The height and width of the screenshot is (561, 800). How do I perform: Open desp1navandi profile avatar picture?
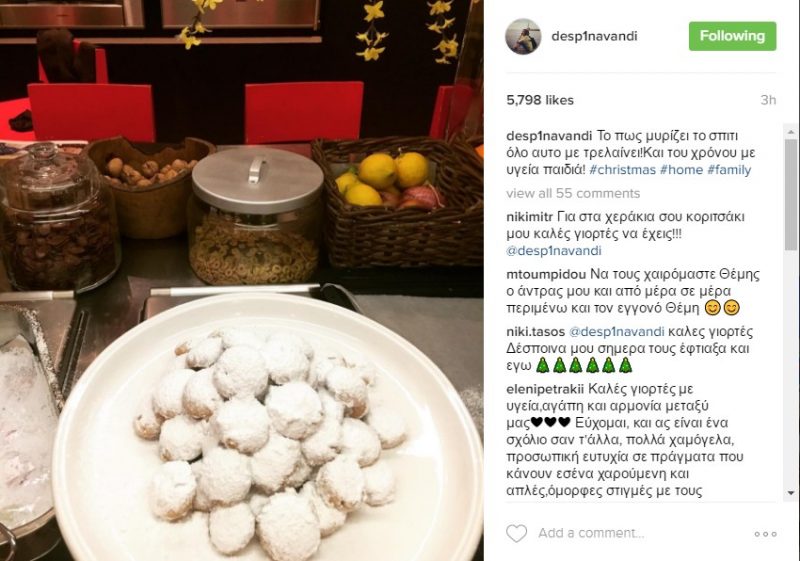click(523, 36)
